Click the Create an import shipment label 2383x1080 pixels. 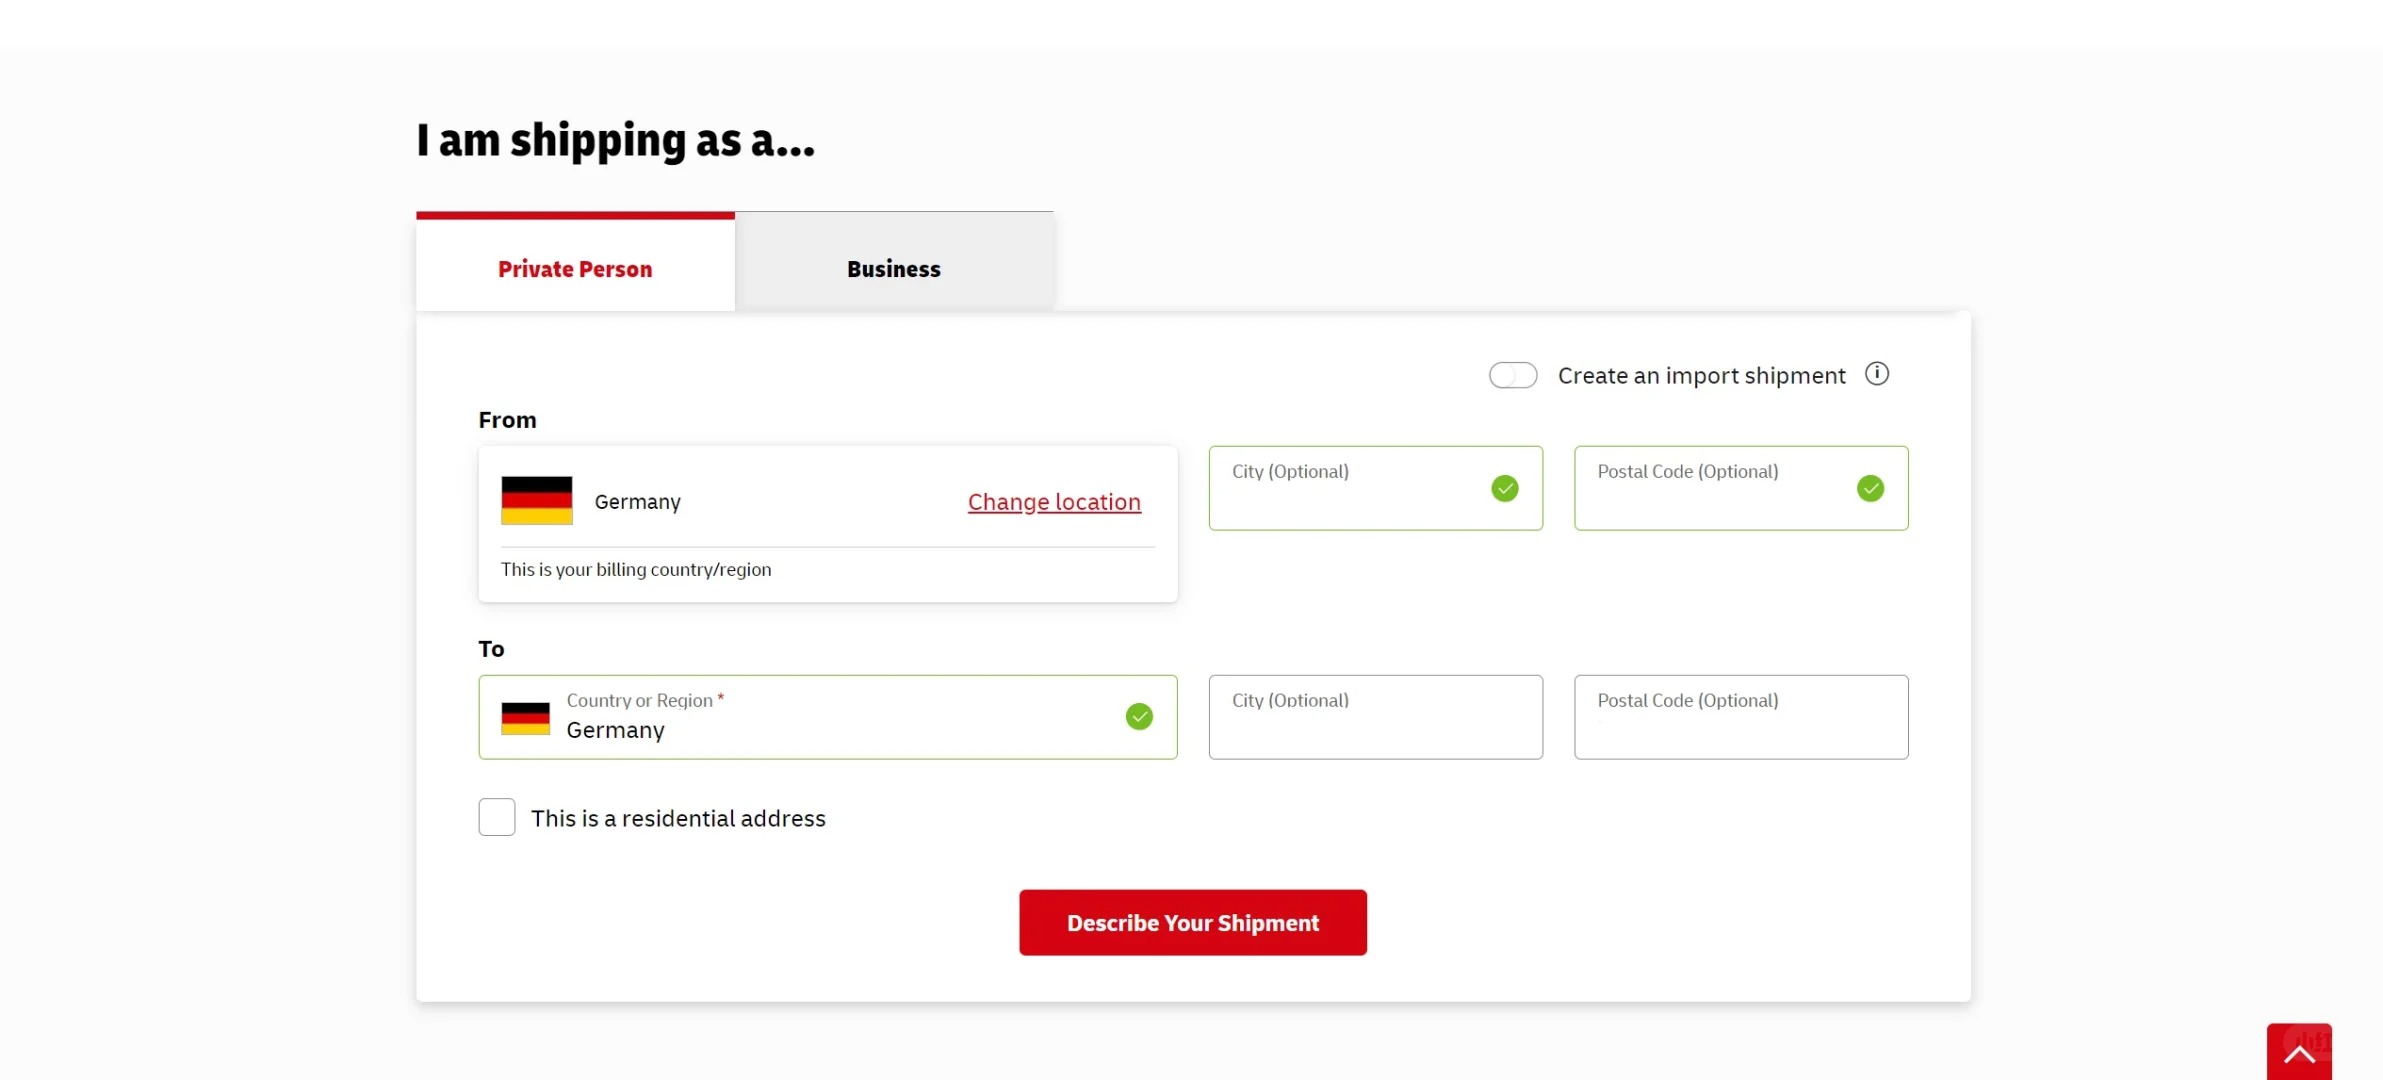[1701, 376]
